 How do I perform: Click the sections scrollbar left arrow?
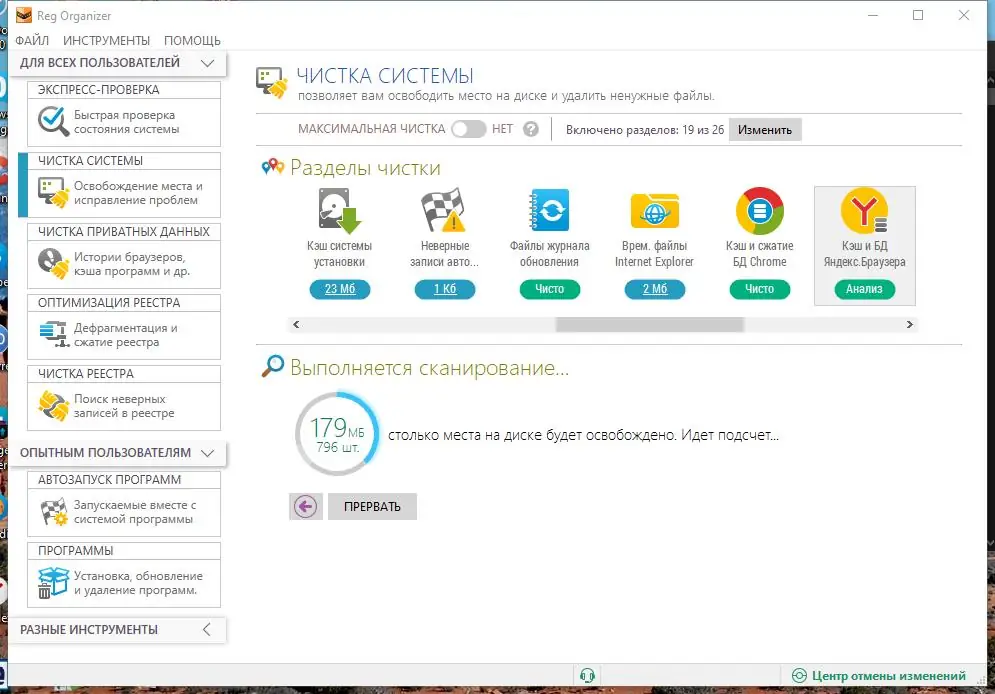296,324
